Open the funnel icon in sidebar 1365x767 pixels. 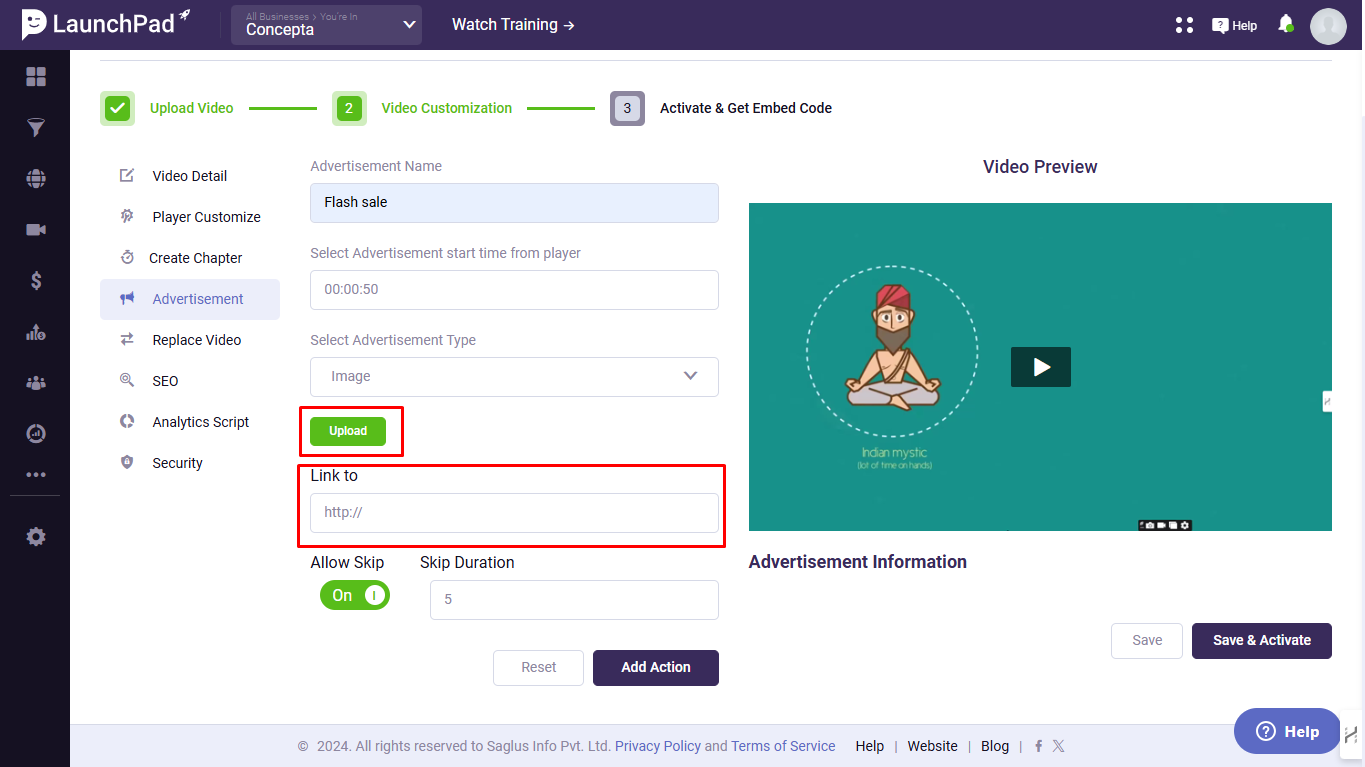tap(36, 128)
